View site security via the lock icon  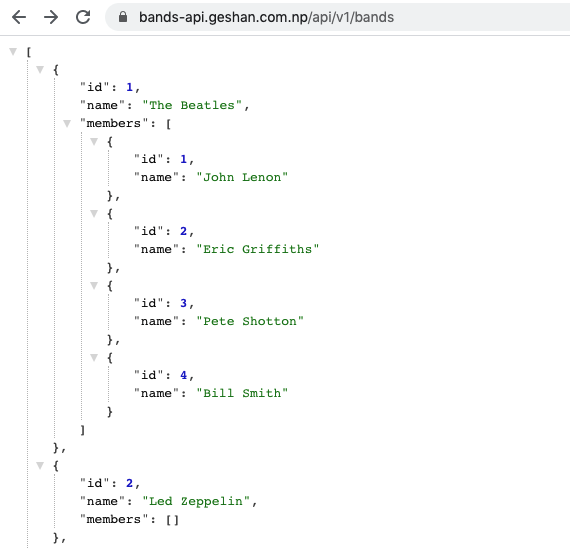123,17
